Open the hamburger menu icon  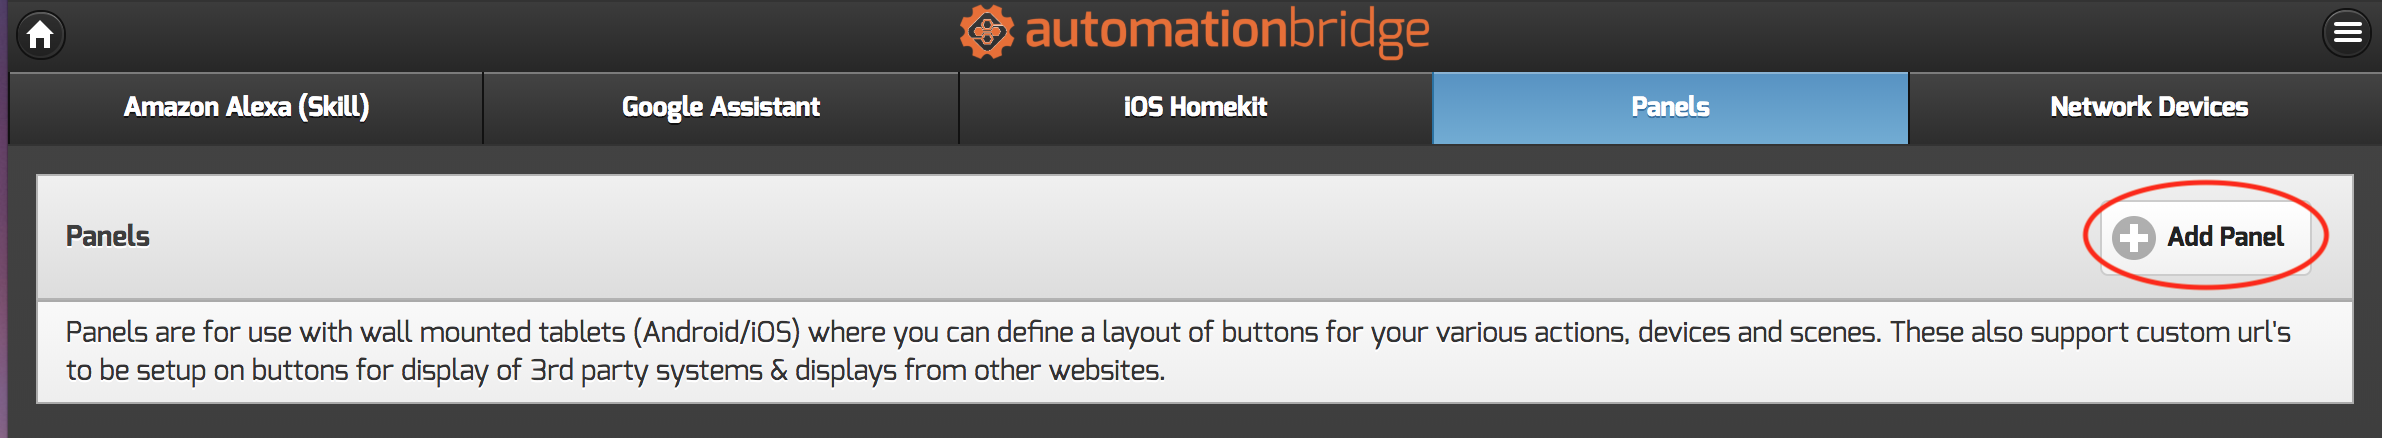pyautogui.click(x=2347, y=34)
